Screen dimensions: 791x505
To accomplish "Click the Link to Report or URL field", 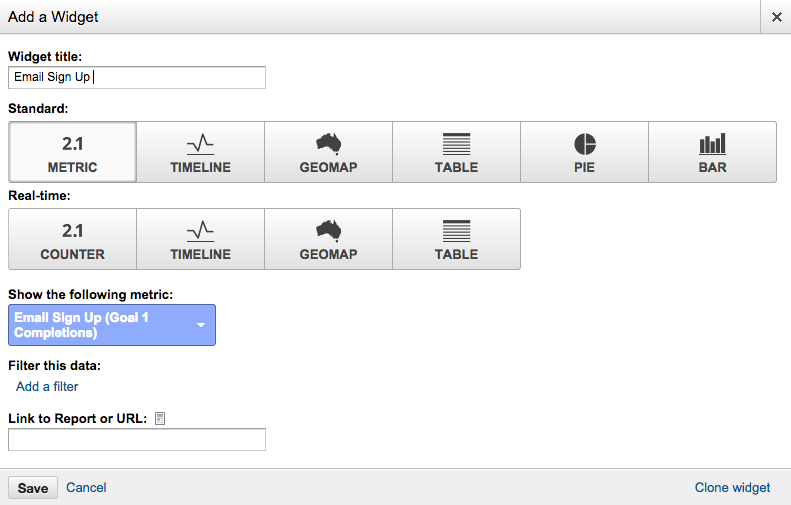I will click(x=137, y=439).
